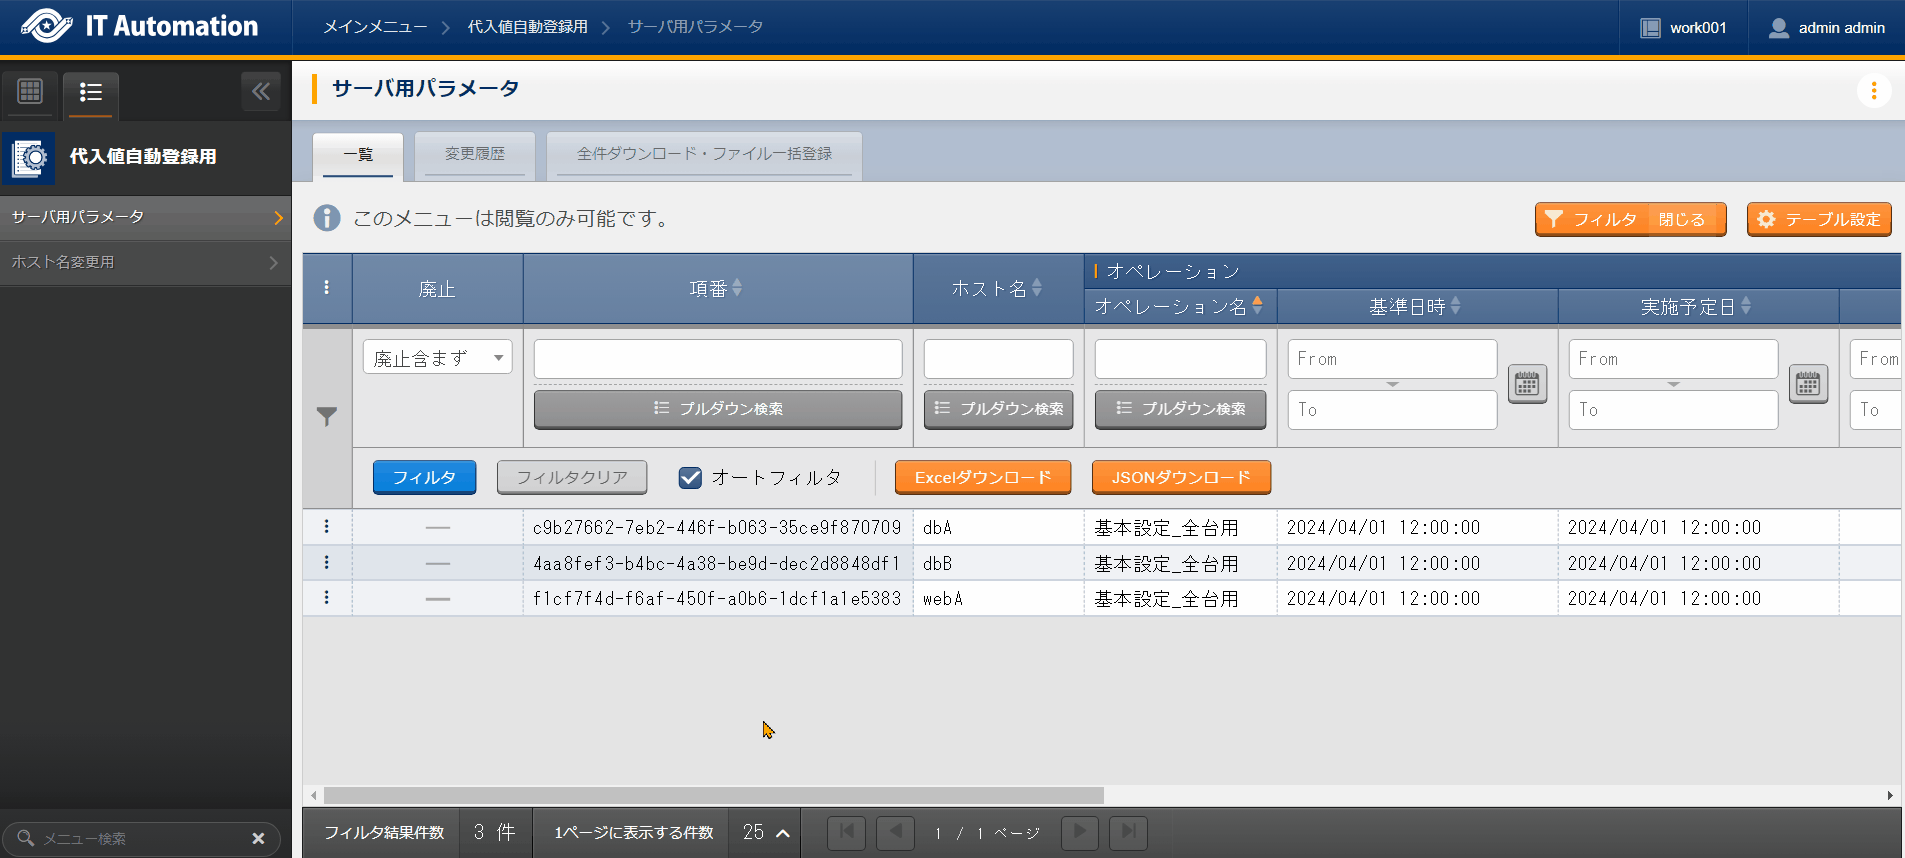The image size is (1905, 858).
Task: Open プルダウン検索 under ホスト名 filter
Action: 998,409
